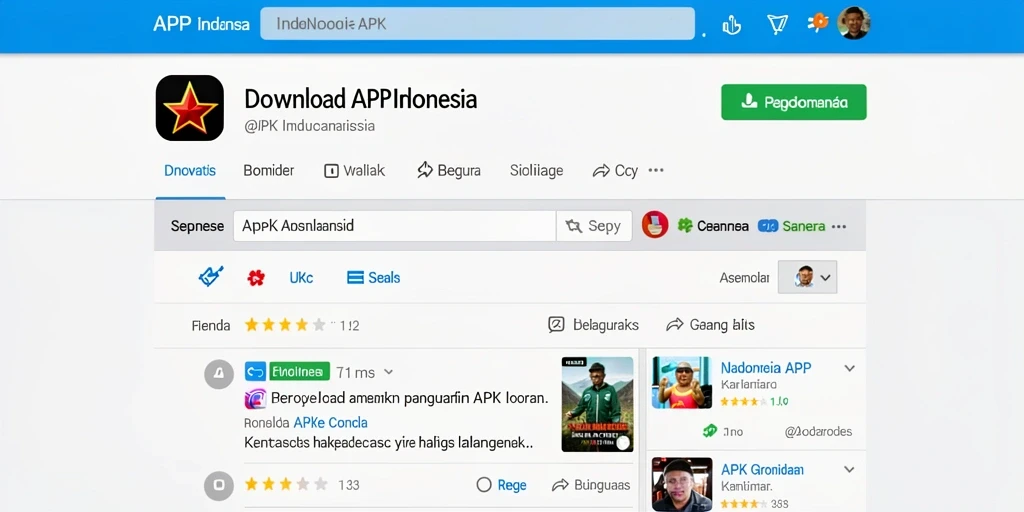Click the header search field
The width and height of the screenshot is (1024, 512).
(477, 24)
